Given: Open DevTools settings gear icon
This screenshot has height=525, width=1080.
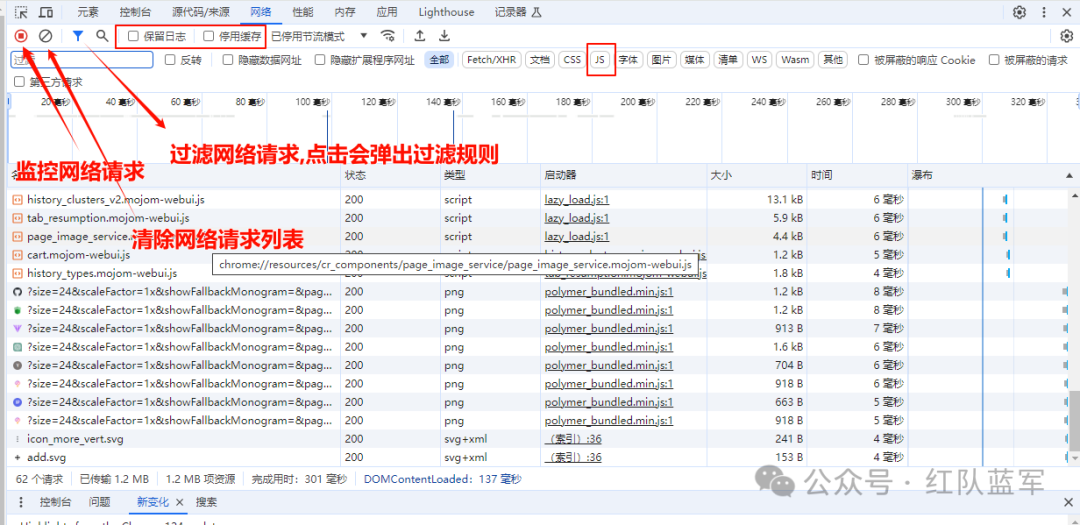Looking at the screenshot, I should (x=1019, y=12).
